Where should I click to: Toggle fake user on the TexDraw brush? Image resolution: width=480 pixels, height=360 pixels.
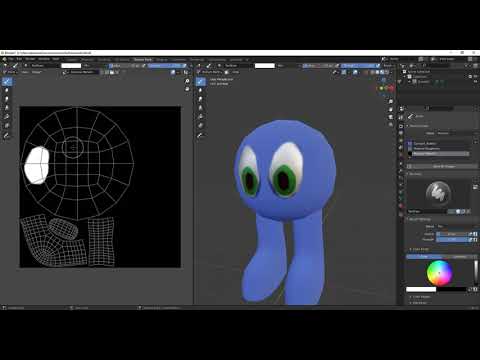[459, 211]
